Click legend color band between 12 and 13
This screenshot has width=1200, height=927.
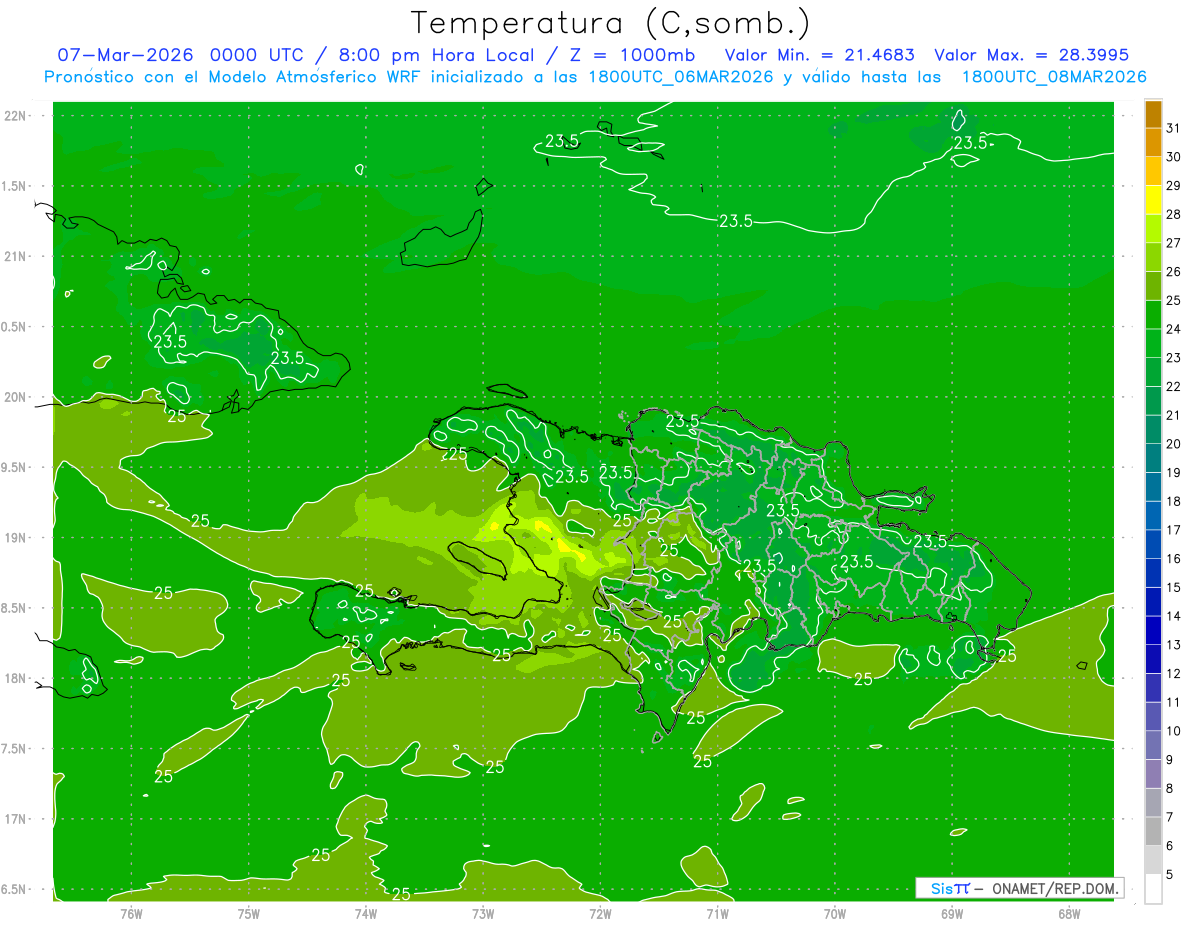click(x=1153, y=660)
